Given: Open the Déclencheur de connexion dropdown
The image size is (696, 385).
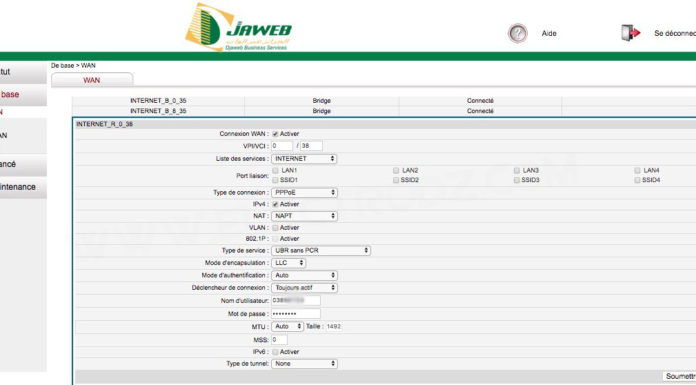Looking at the screenshot, I should [x=304, y=288].
